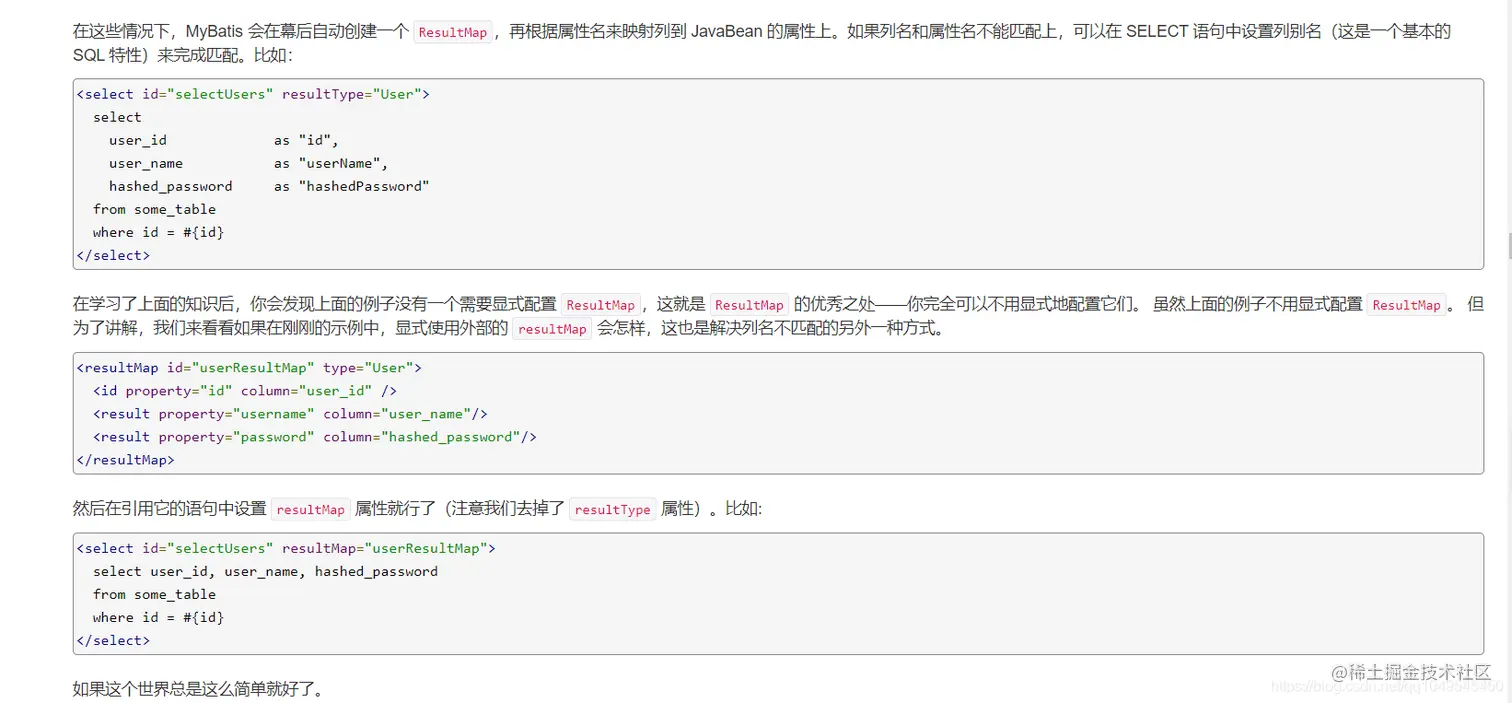
Task: Click the ResultMap tag right before 的优秀之处
Action: tap(749, 305)
